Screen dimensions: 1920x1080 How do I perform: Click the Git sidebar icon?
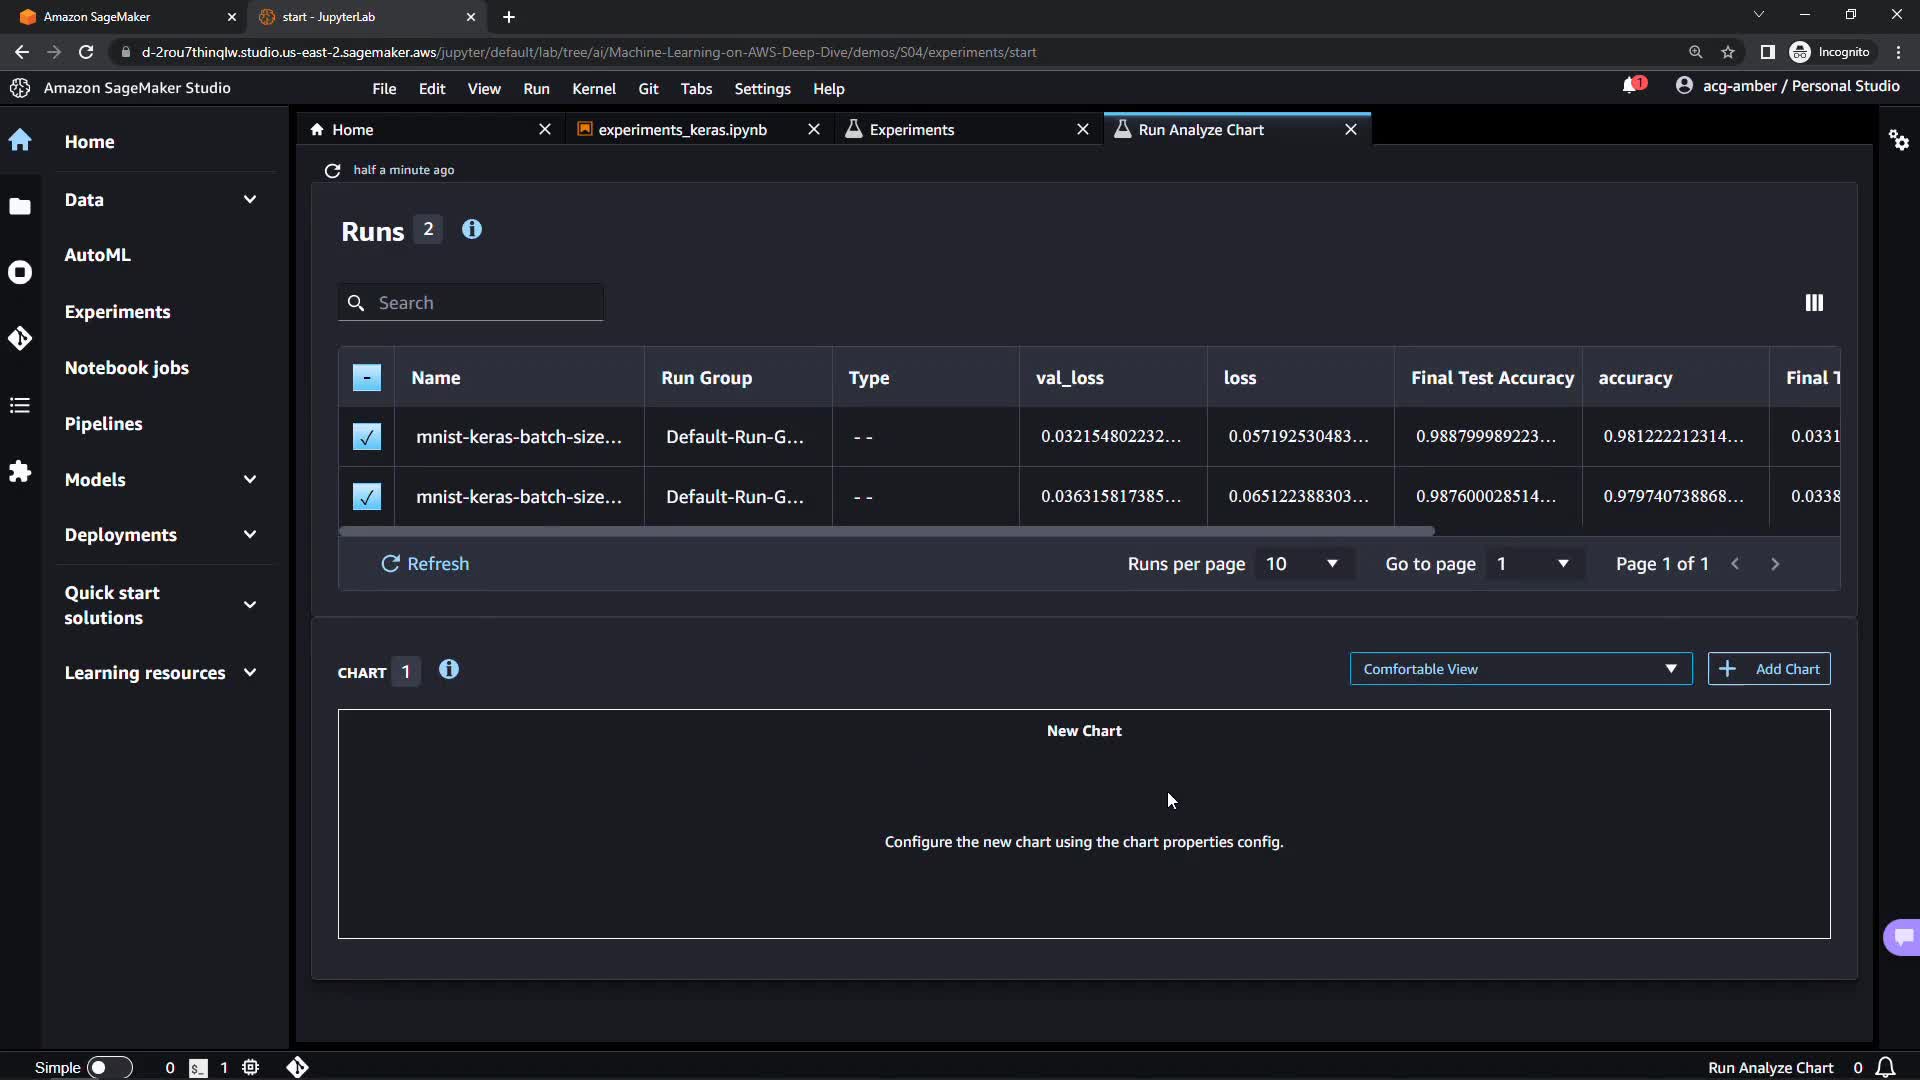[x=20, y=339]
